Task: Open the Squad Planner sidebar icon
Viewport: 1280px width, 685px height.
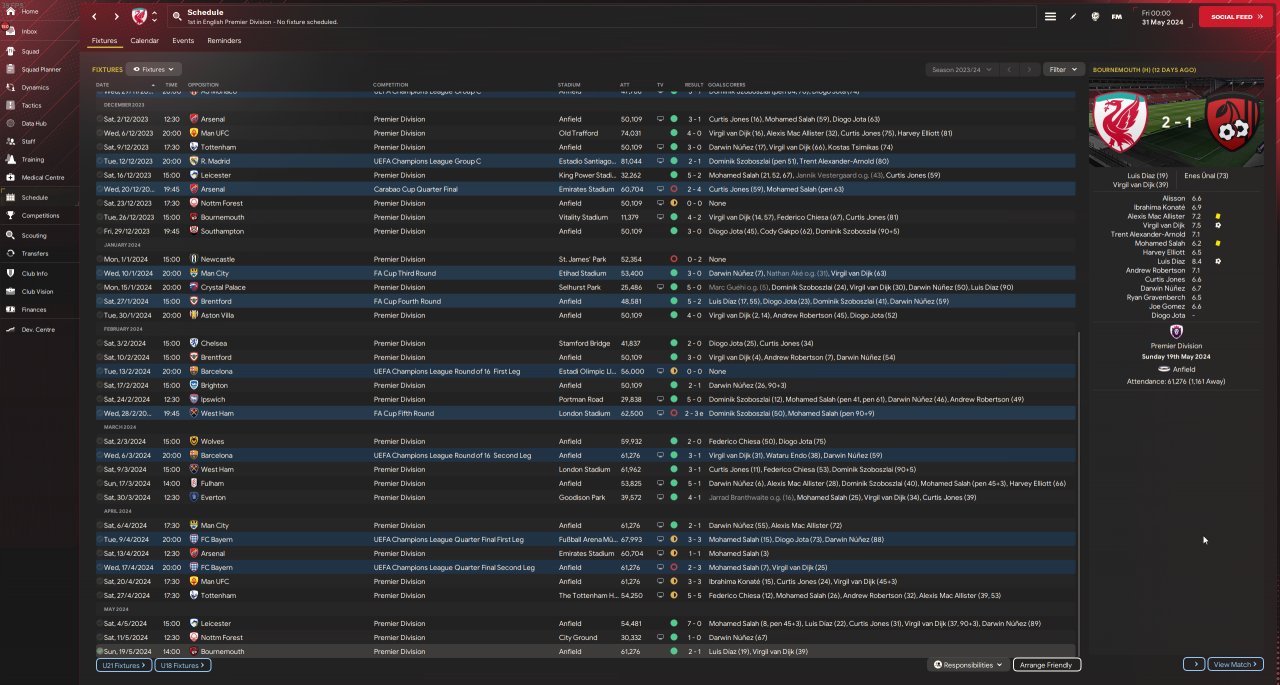Action: coord(9,70)
